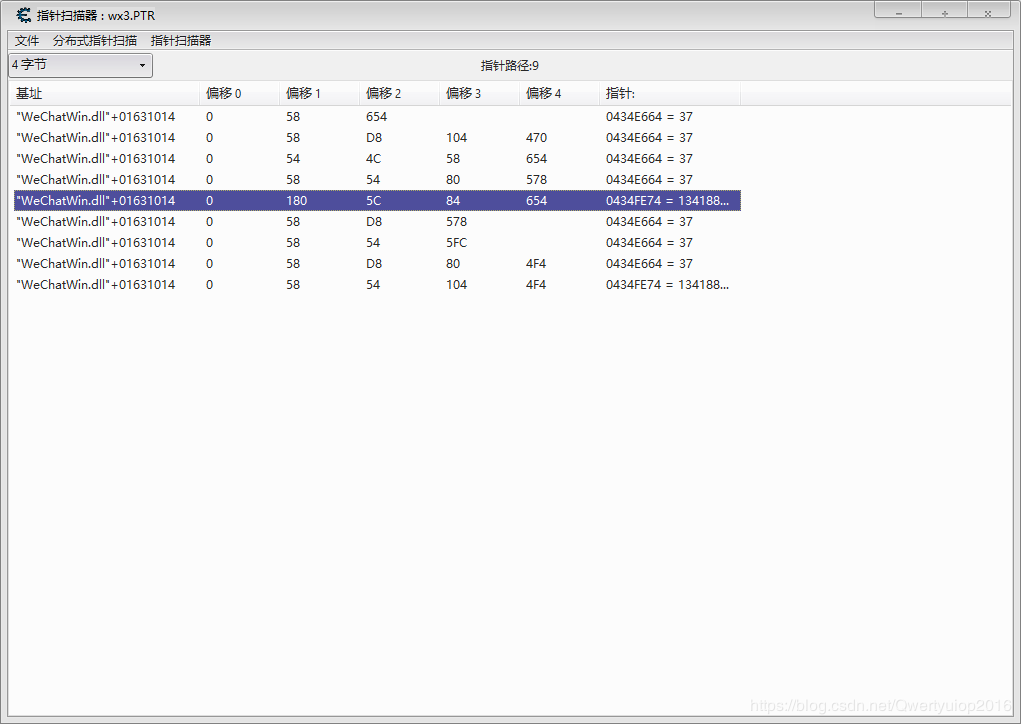Image resolution: width=1021 pixels, height=724 pixels.
Task: Click the 470 offset cell
Action: click(x=537, y=137)
